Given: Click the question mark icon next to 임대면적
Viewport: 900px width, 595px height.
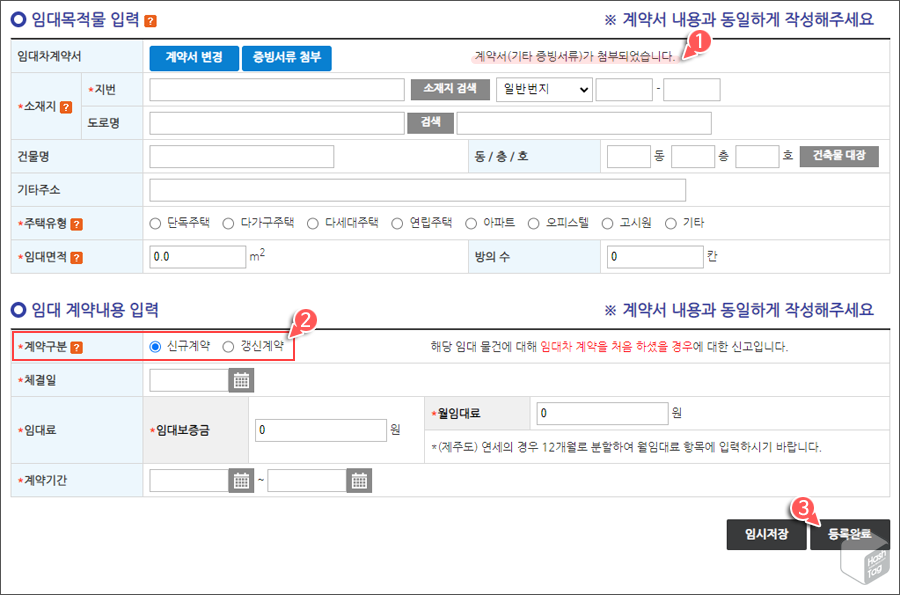Looking at the screenshot, I should pyautogui.click(x=75, y=257).
